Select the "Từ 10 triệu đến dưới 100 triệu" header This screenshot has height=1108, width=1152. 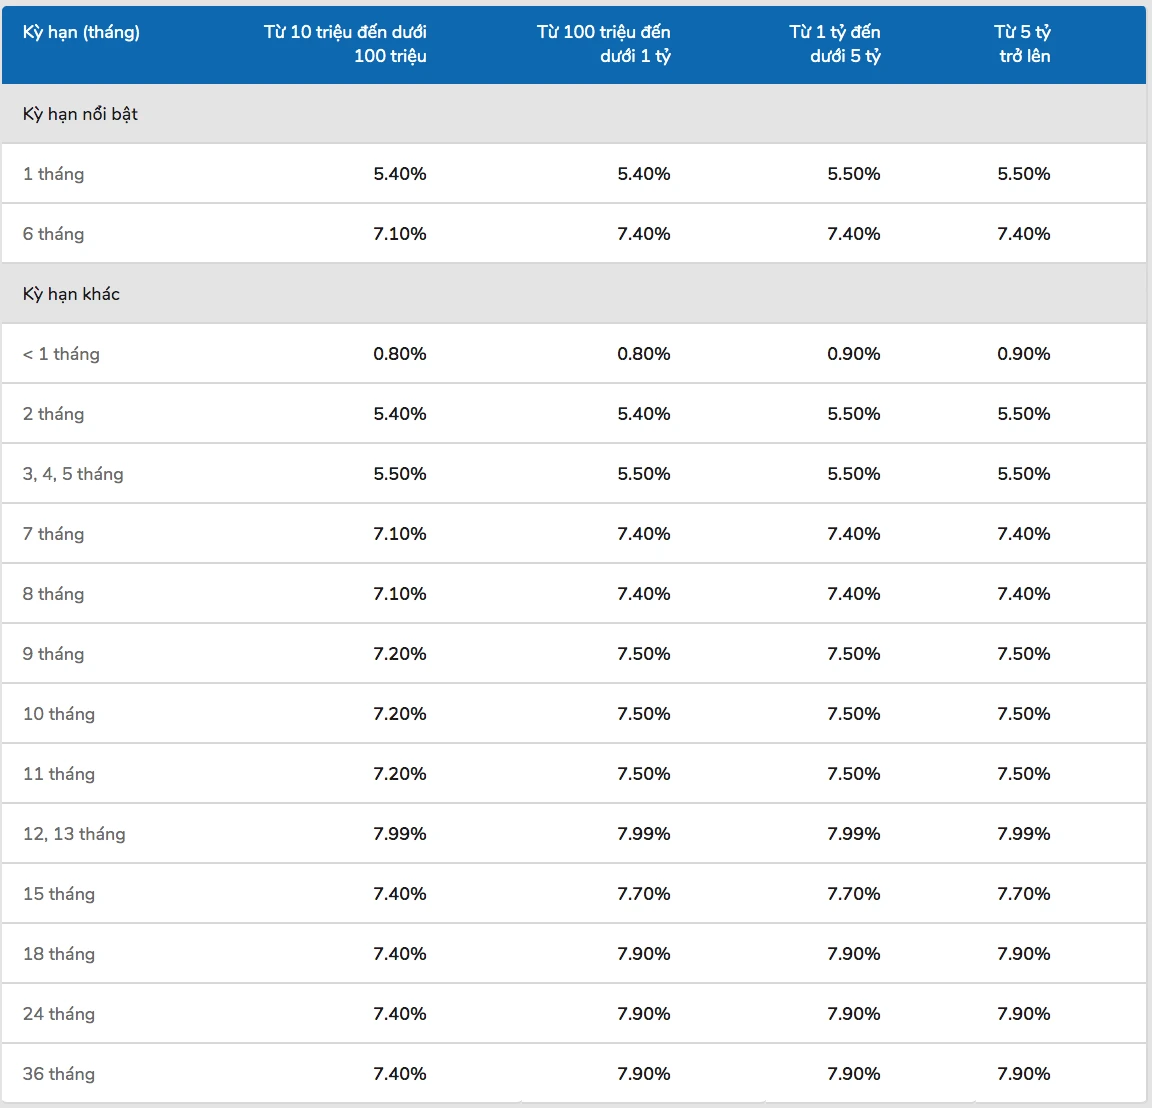tap(345, 44)
